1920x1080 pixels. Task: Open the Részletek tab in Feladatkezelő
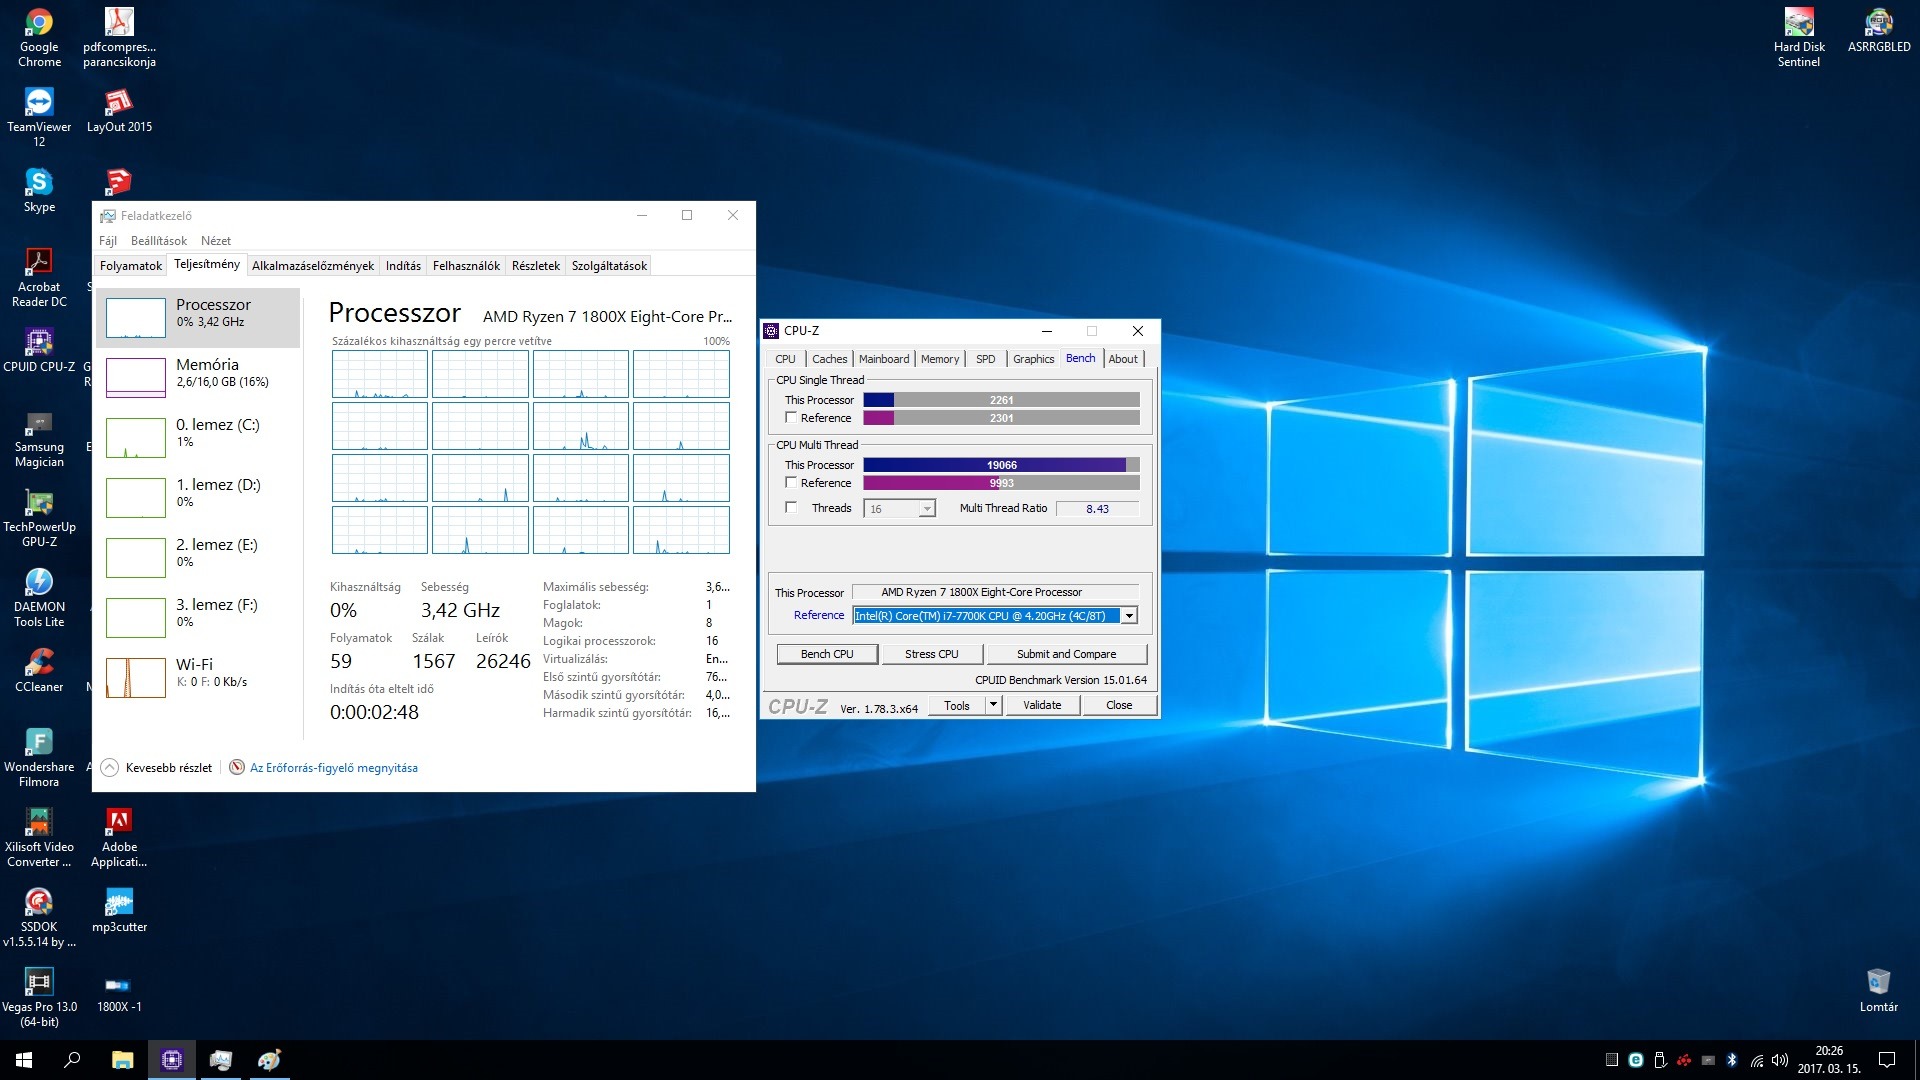pyautogui.click(x=535, y=266)
